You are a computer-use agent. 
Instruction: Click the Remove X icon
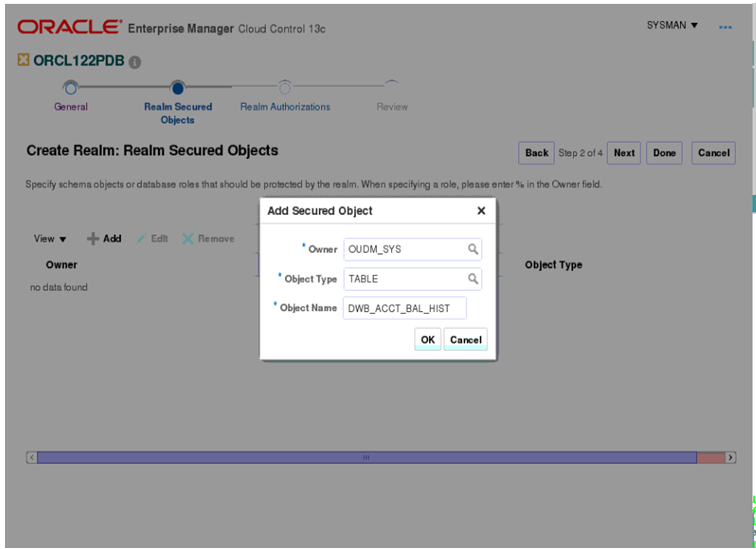(188, 239)
